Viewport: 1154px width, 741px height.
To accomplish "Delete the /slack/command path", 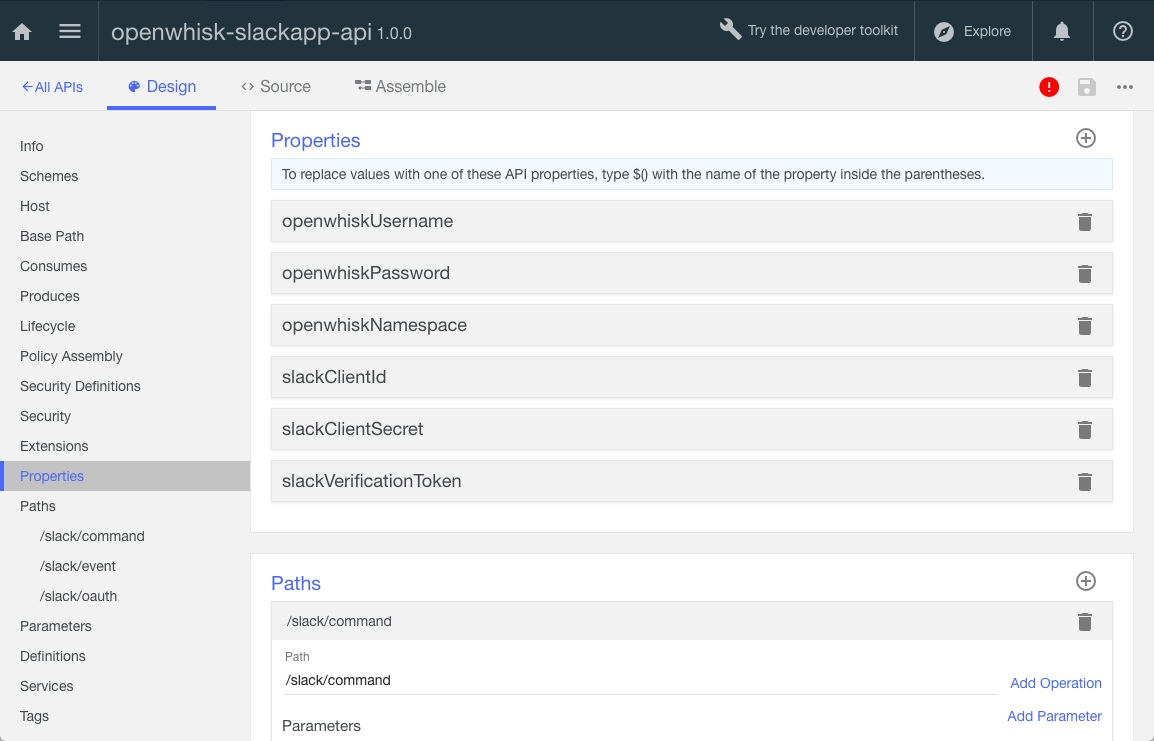I will tap(1084, 622).
